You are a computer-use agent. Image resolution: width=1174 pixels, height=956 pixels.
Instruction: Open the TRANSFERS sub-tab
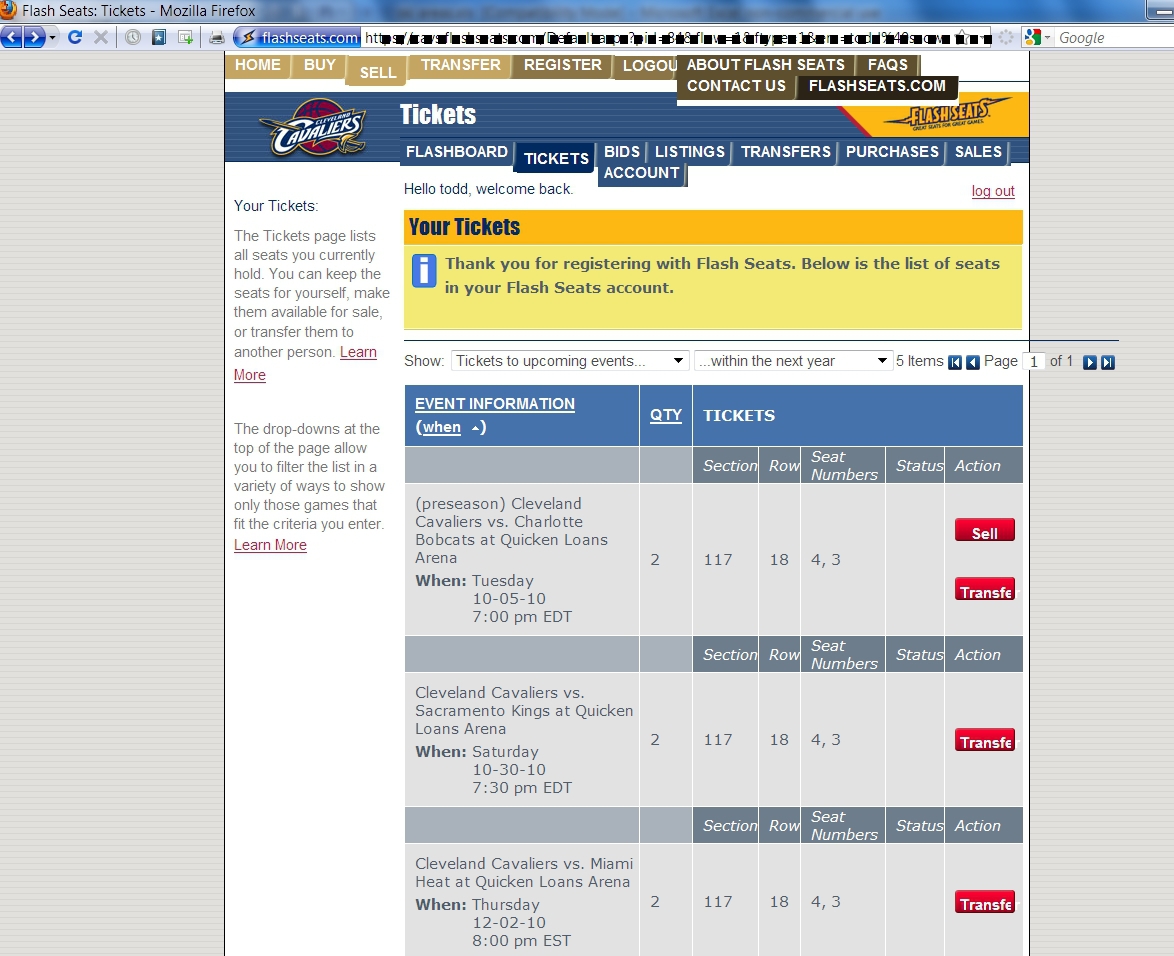click(x=785, y=152)
